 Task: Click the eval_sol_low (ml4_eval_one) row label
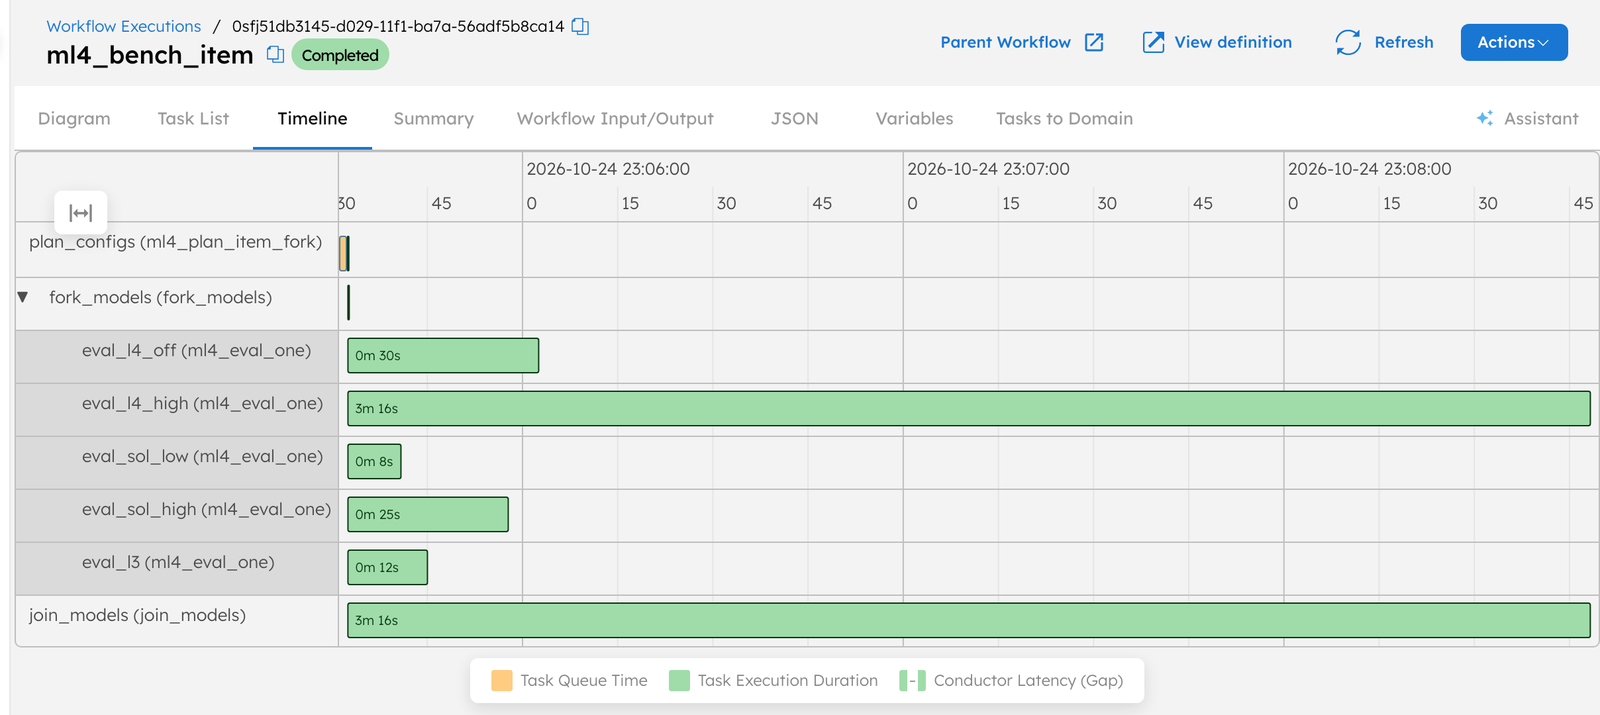point(202,457)
